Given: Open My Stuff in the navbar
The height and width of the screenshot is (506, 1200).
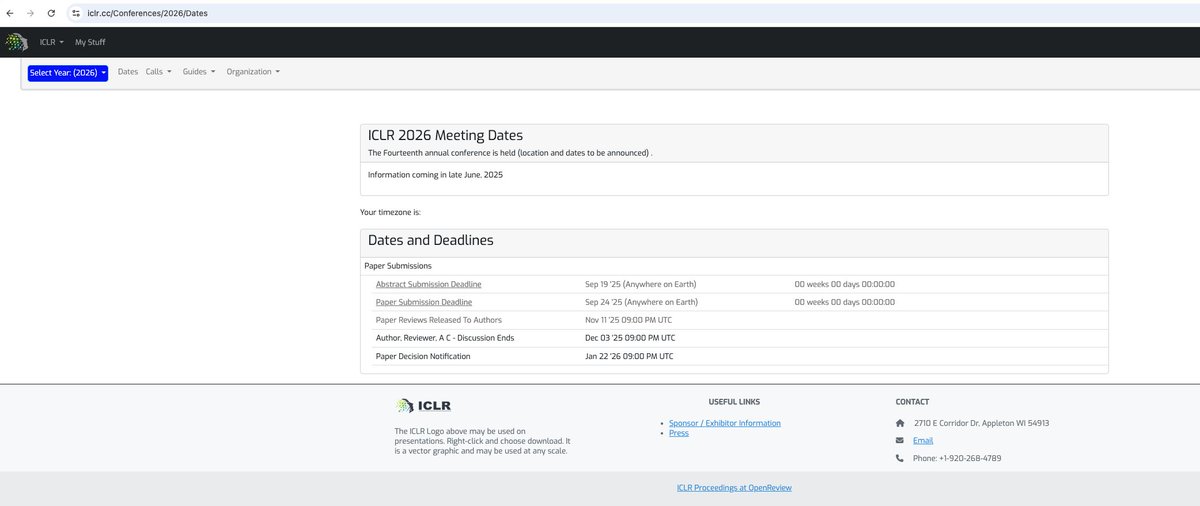Looking at the screenshot, I should 90,42.
